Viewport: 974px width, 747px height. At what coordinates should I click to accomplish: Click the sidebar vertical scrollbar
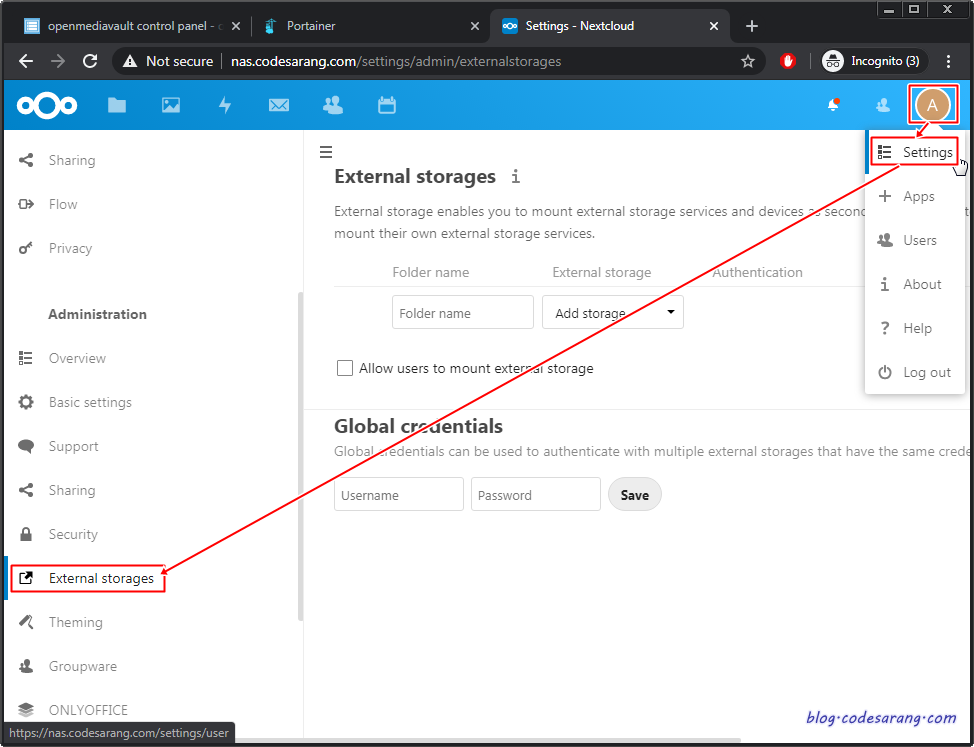pos(301,456)
